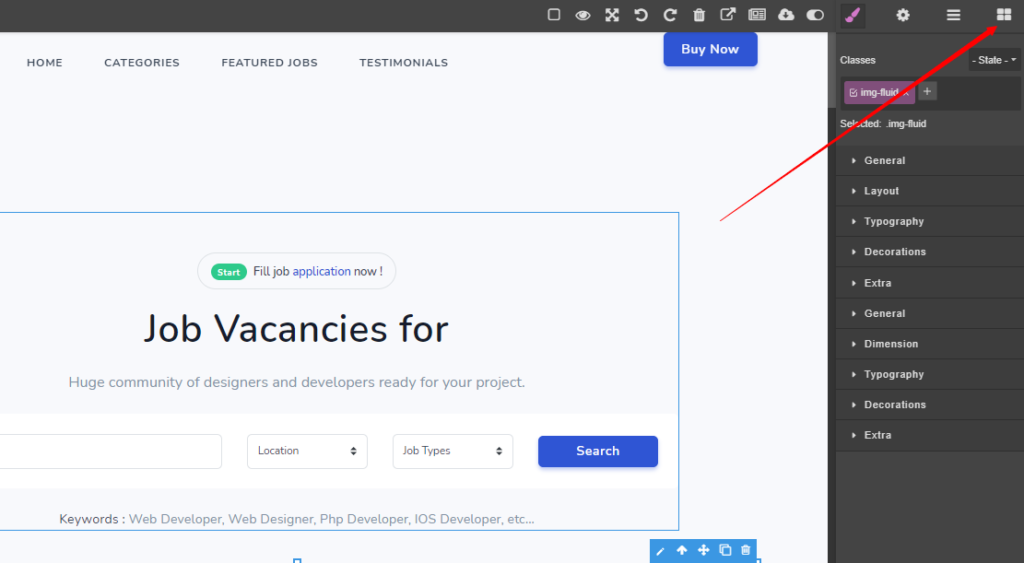Open the State dropdown

[995, 60]
